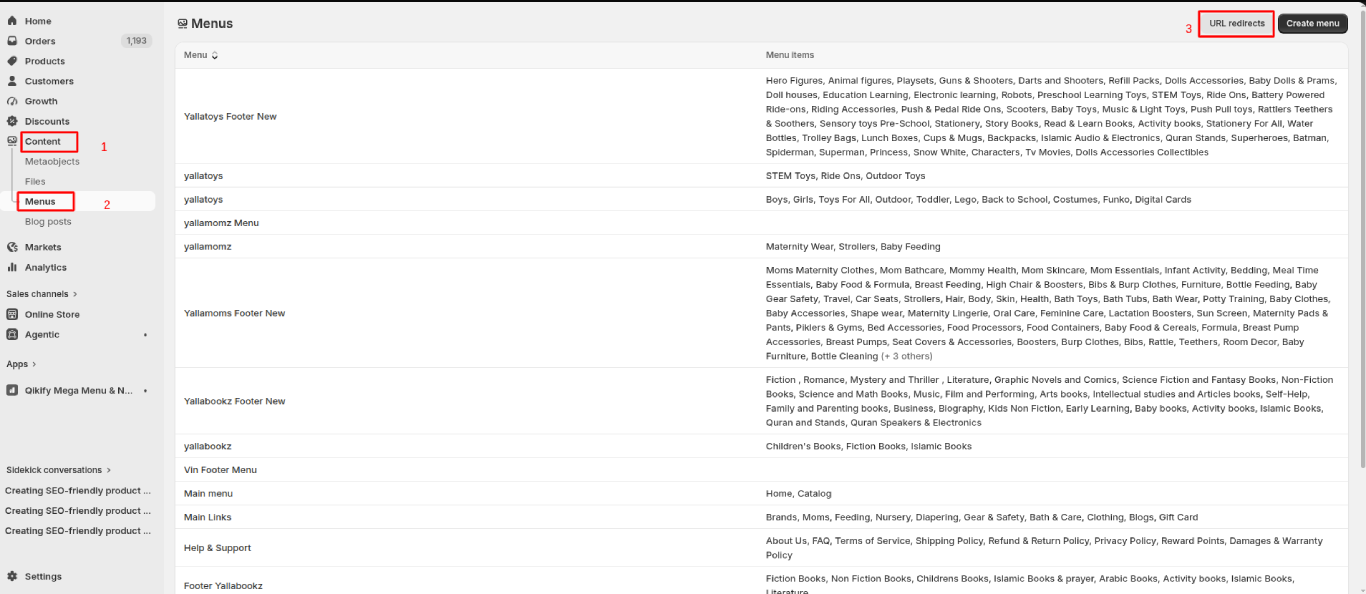Open the yallatoys menu containing Boys, Girls
This screenshot has width=1366, height=594.
click(203, 199)
